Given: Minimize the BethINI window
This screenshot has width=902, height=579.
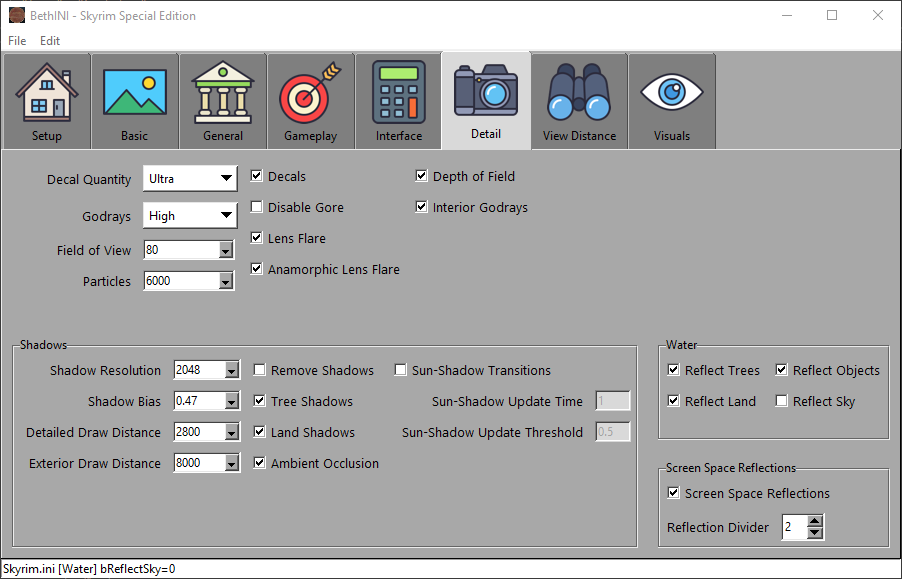Looking at the screenshot, I should [x=787, y=16].
